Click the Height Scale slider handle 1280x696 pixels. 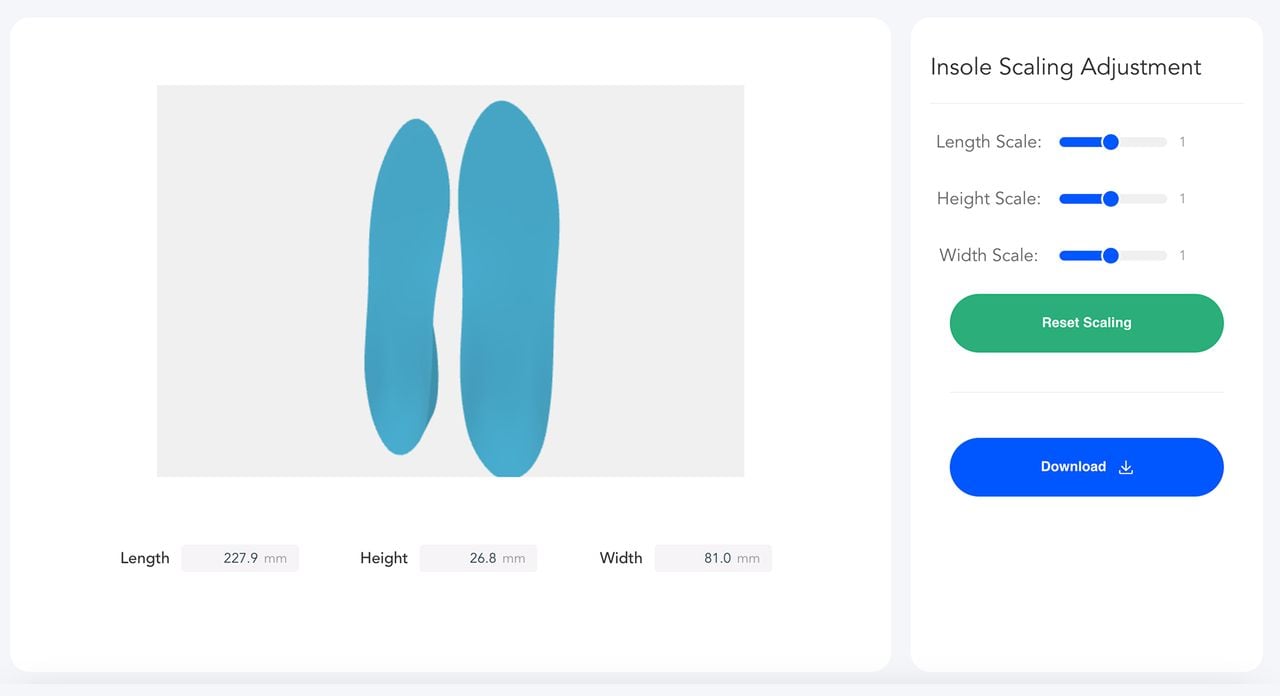1110,199
